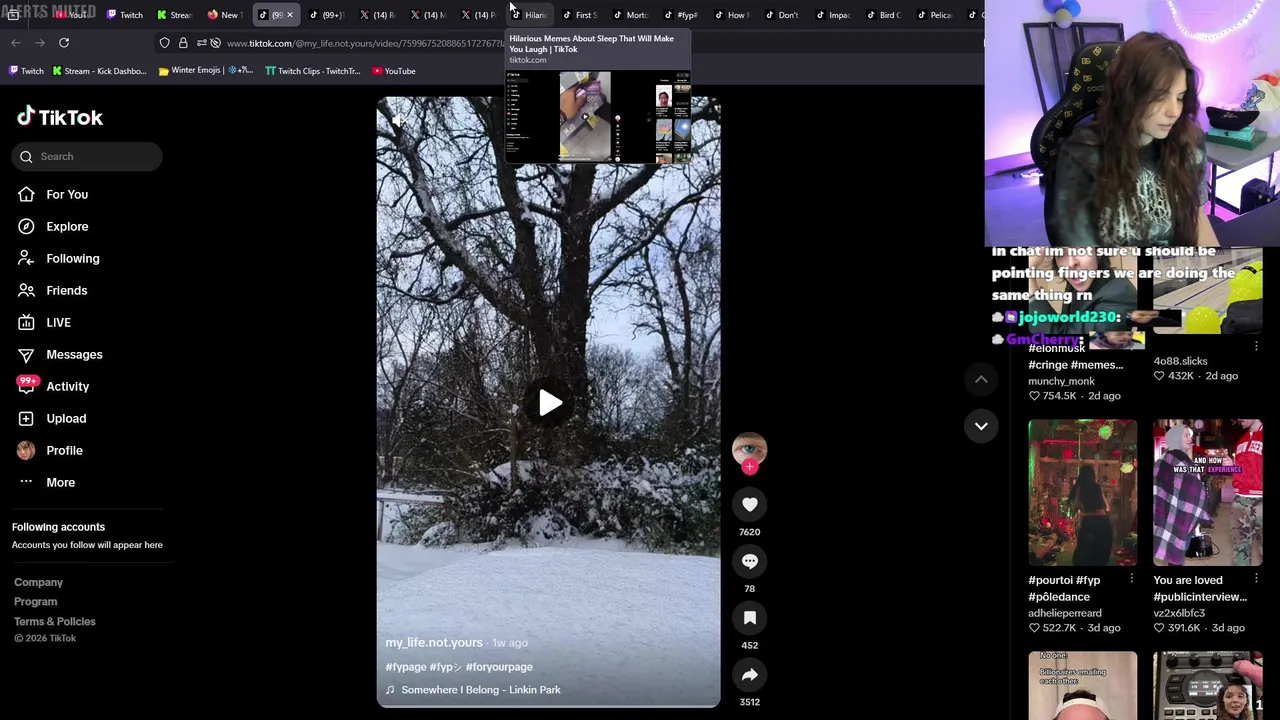The width and height of the screenshot is (1280, 720).
Task: Switch to the Bird tab
Action: [884, 15]
